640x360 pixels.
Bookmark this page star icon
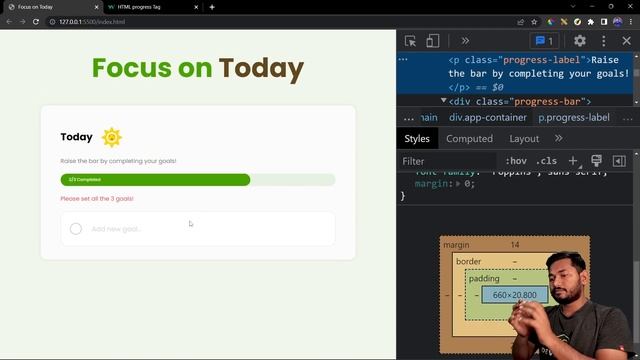point(534,22)
